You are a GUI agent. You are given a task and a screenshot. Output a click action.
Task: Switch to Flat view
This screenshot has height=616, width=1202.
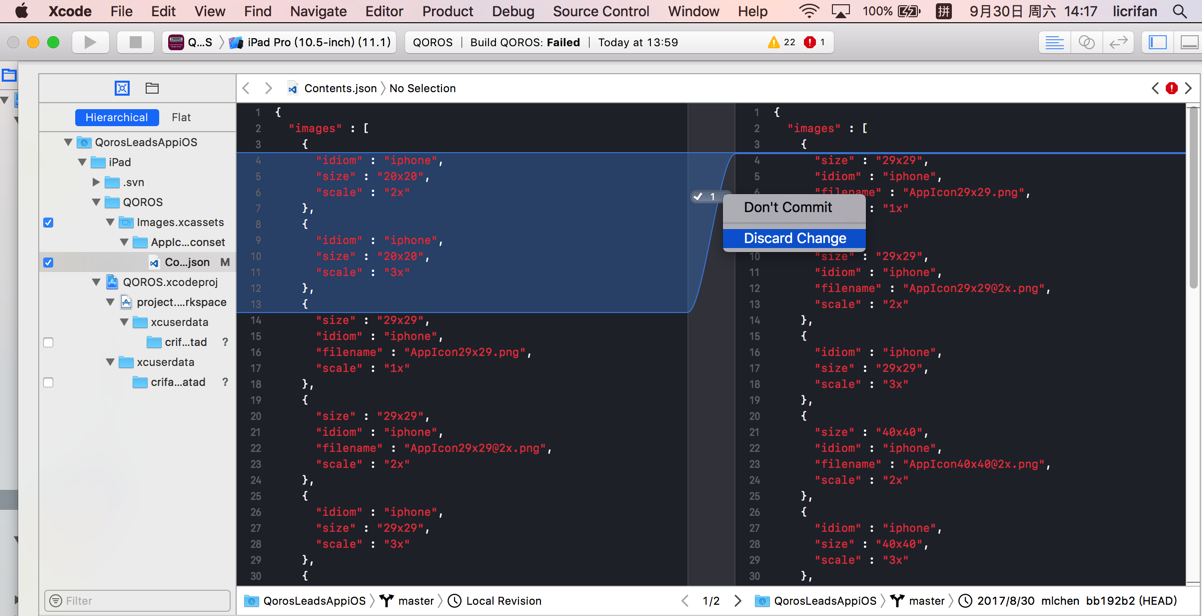181,117
